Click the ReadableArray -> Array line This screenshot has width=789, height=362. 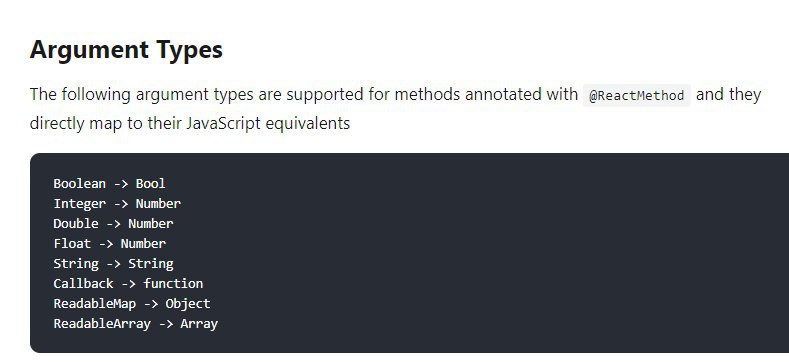coord(135,324)
